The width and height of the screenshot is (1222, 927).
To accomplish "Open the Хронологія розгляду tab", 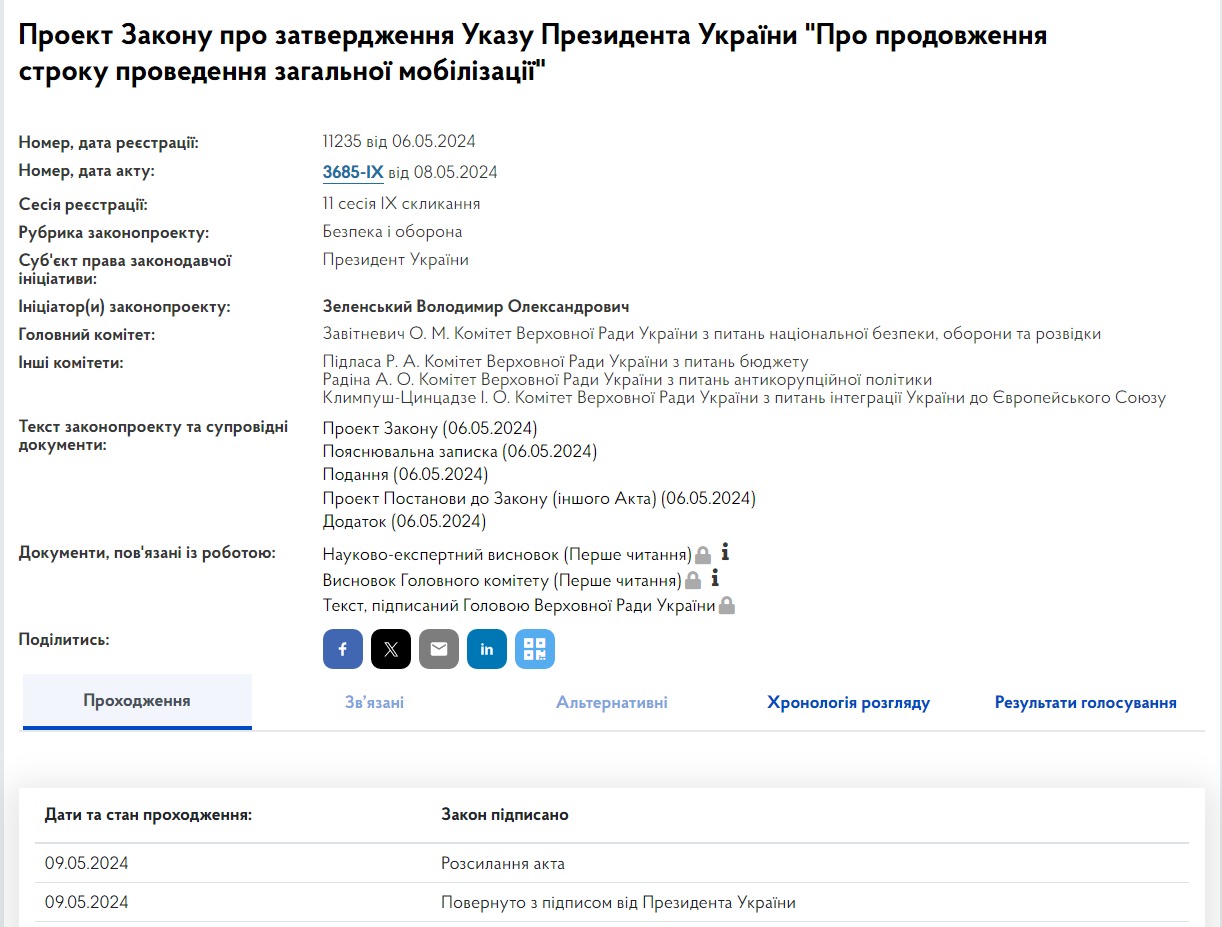I will [848, 703].
